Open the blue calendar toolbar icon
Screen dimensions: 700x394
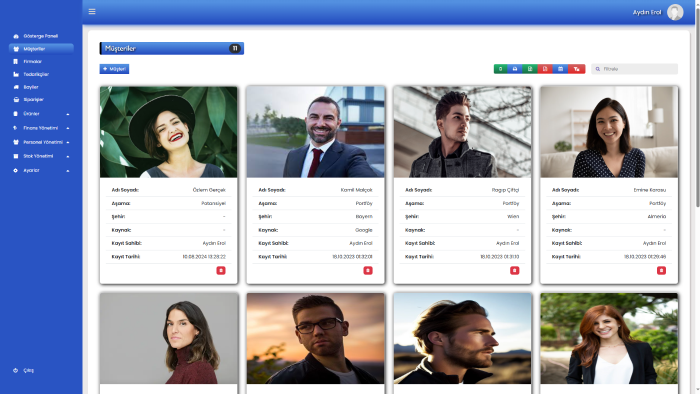(x=560, y=69)
